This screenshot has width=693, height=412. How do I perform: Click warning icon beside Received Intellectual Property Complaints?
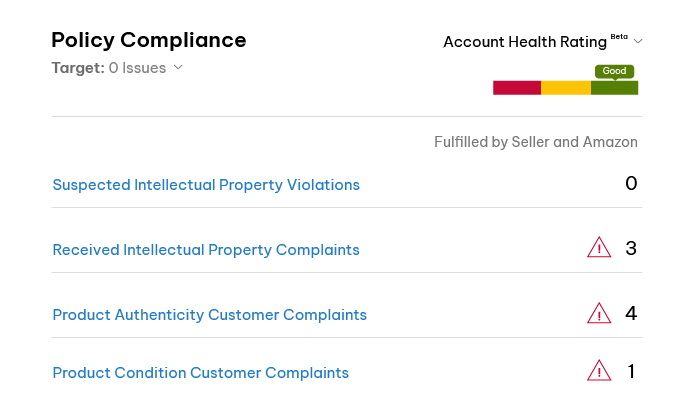coord(599,247)
